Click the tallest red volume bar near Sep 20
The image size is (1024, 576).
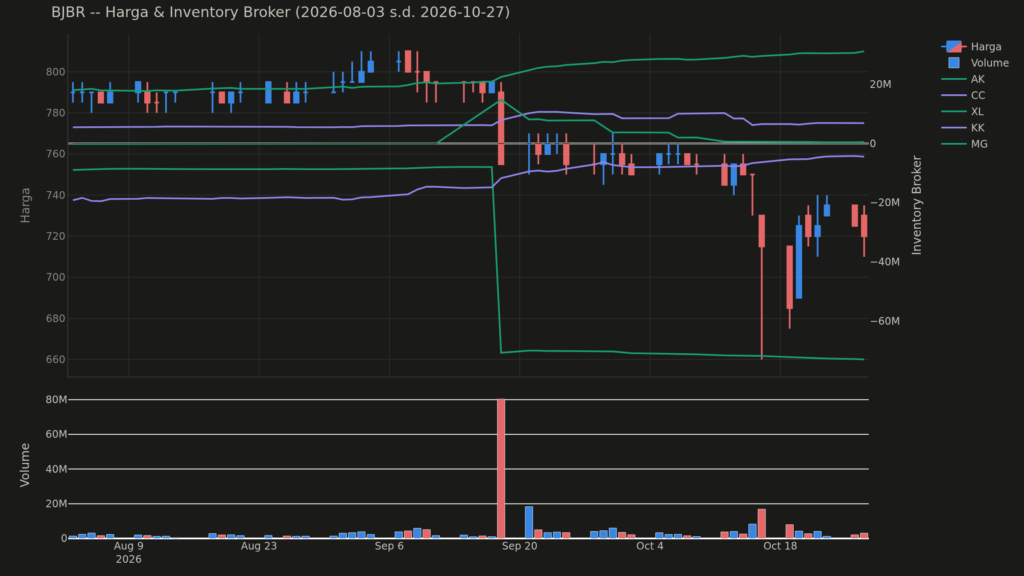point(501,468)
